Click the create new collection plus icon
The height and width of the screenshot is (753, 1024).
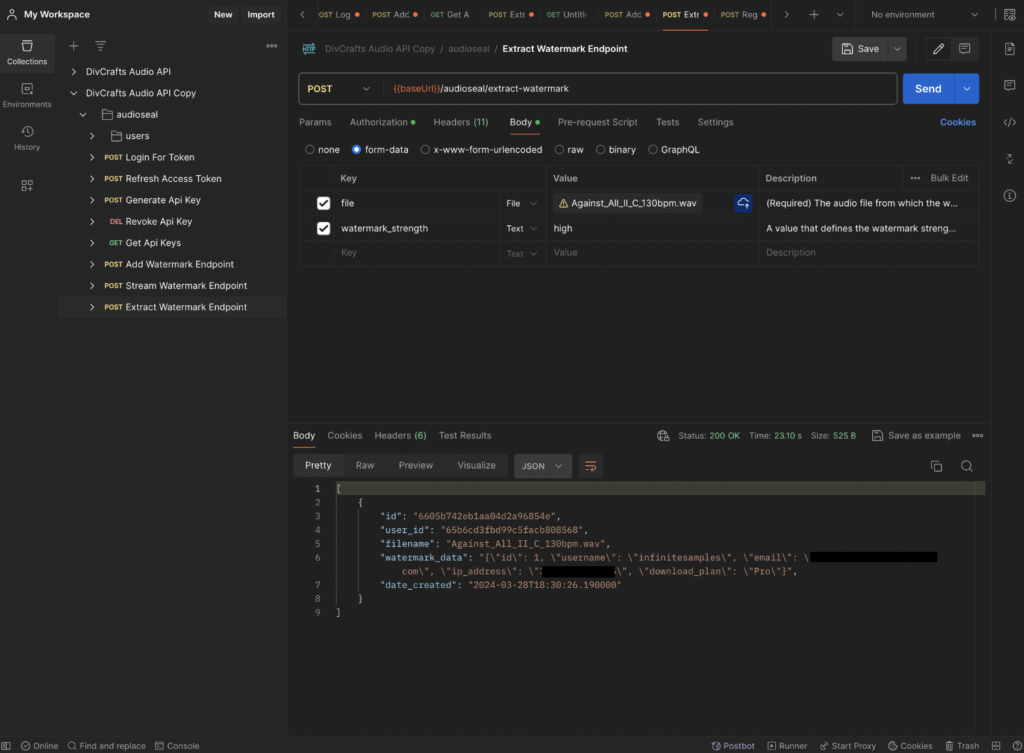point(73,46)
